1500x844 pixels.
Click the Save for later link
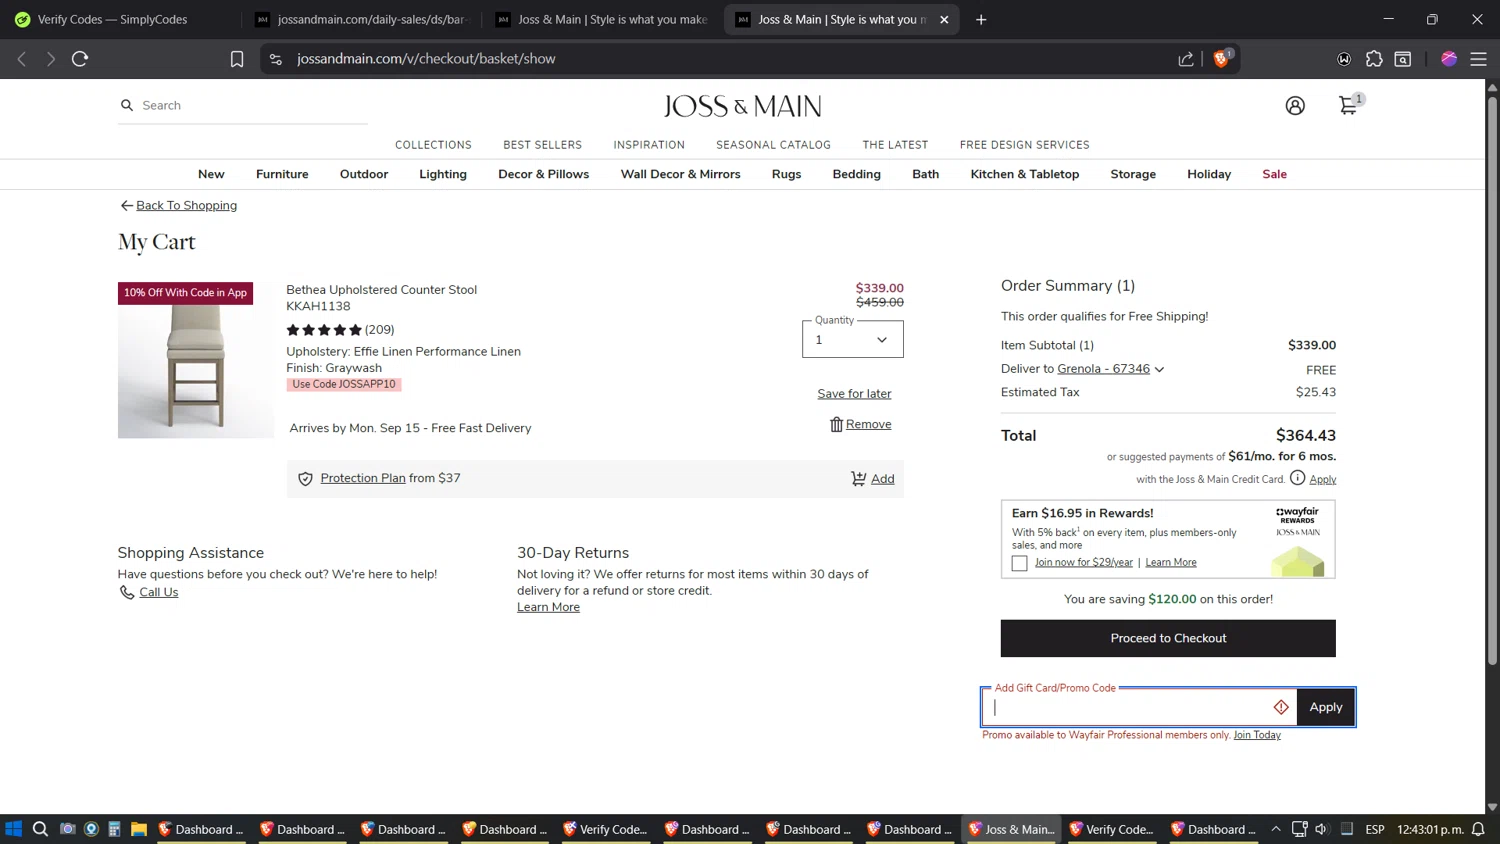(854, 394)
